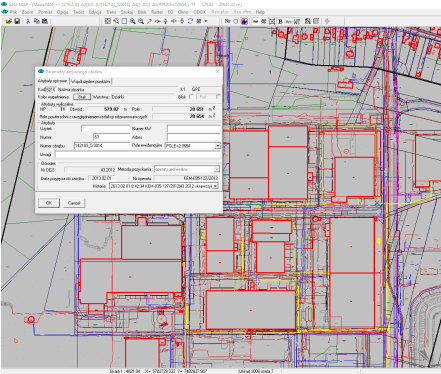
Task: Refresh the map with blue arrows icon
Action: (190, 21)
